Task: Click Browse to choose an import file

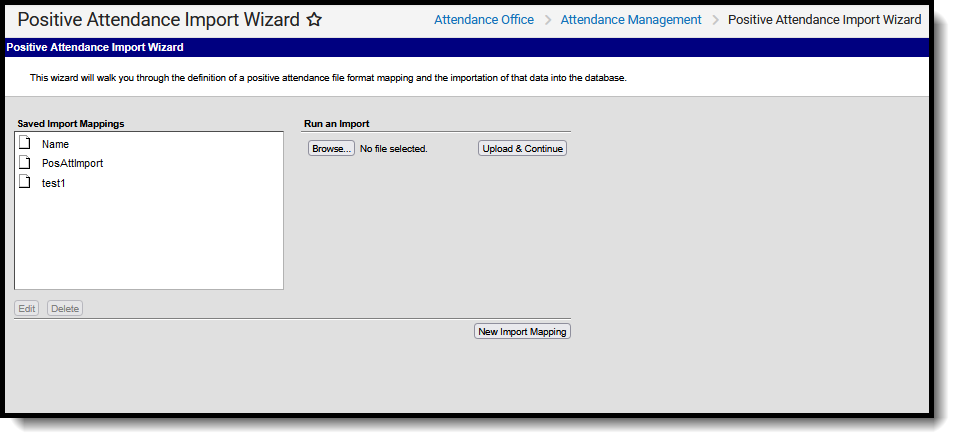Action: [x=331, y=148]
